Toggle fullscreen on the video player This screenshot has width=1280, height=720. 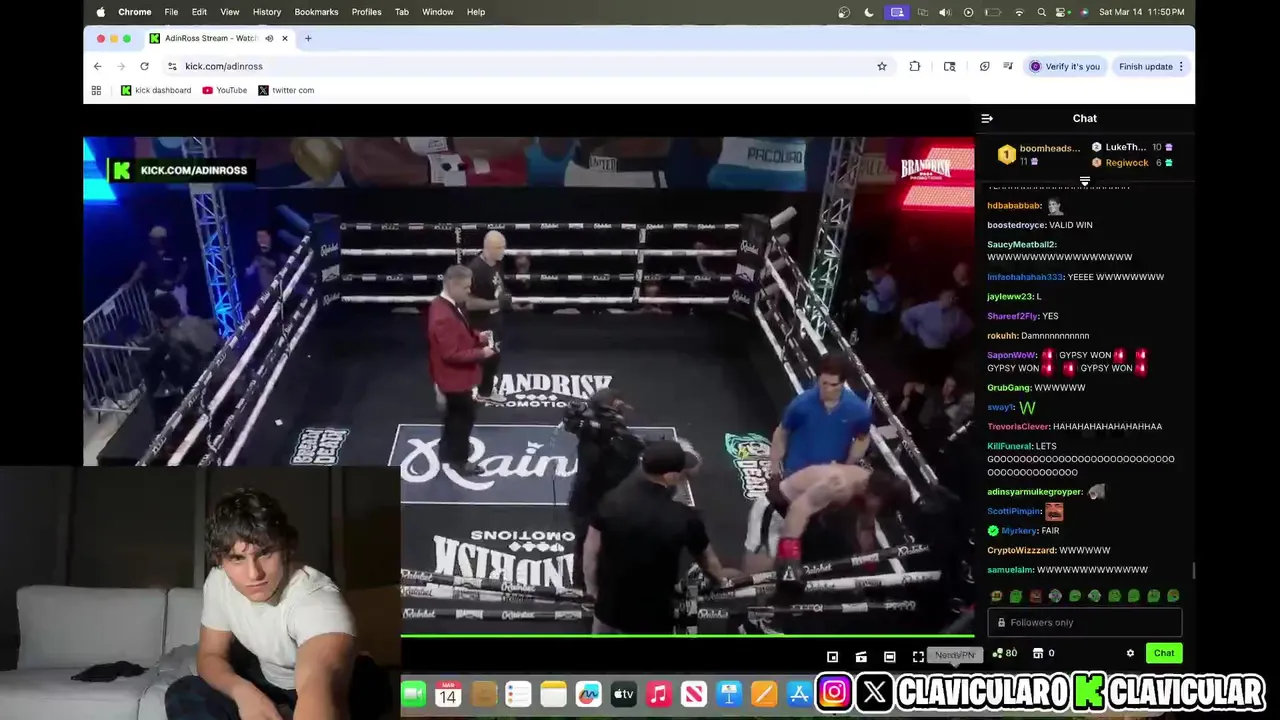click(x=918, y=656)
